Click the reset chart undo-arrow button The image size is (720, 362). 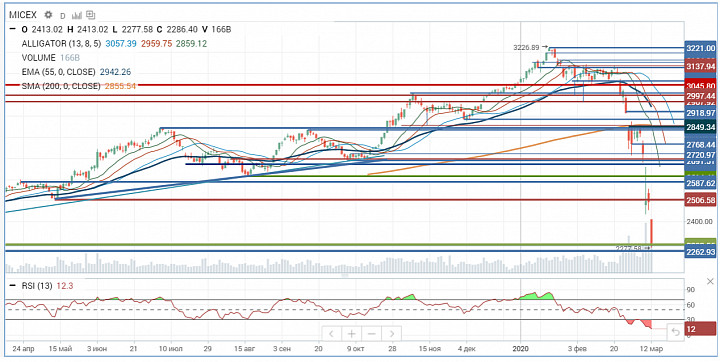675,332
